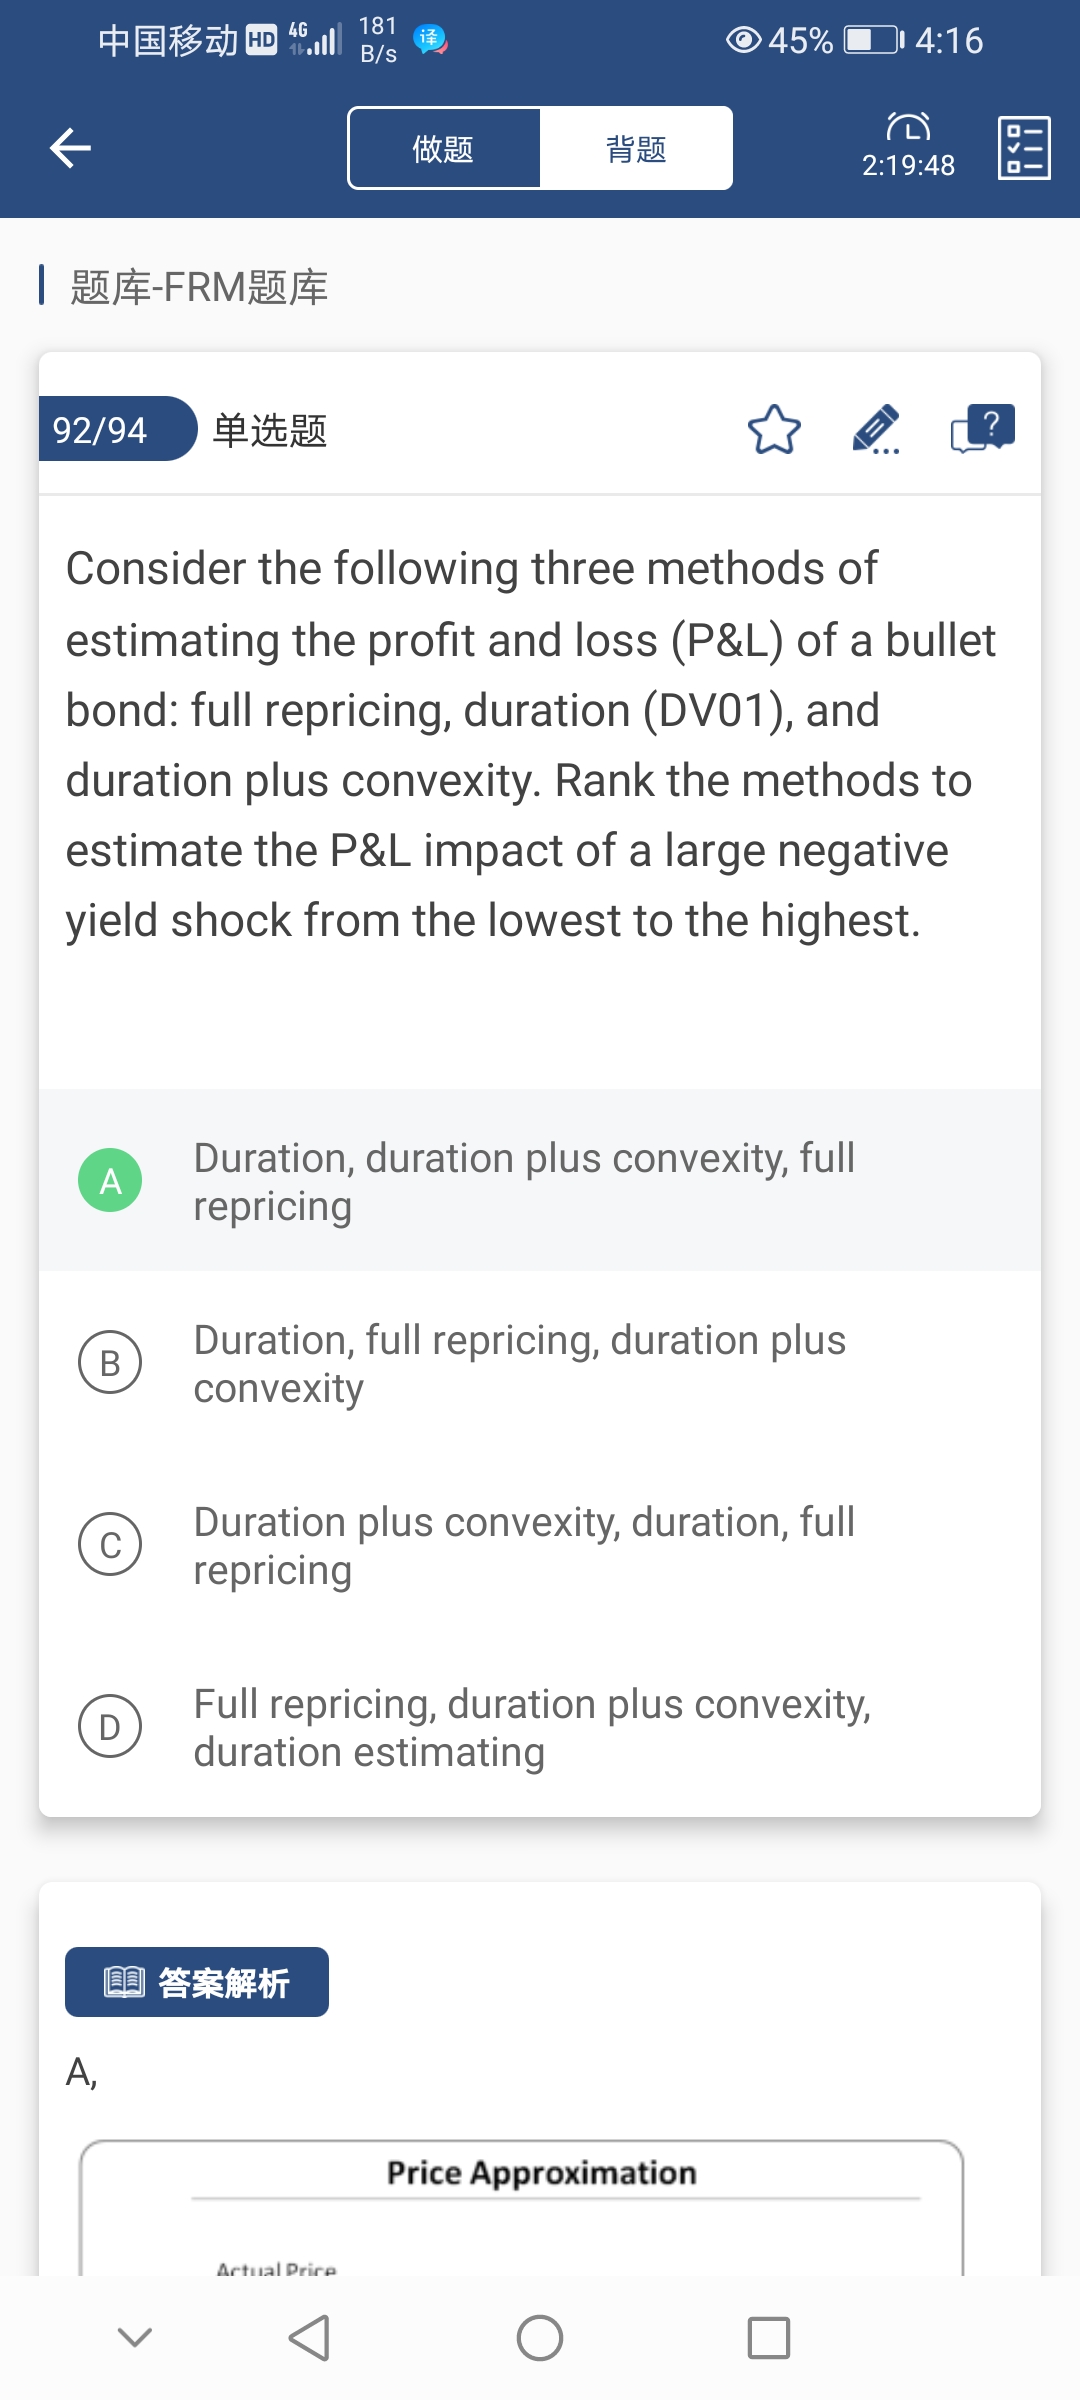Open the pencil note-taking icon
This screenshot has height=2400, width=1080.
click(876, 430)
